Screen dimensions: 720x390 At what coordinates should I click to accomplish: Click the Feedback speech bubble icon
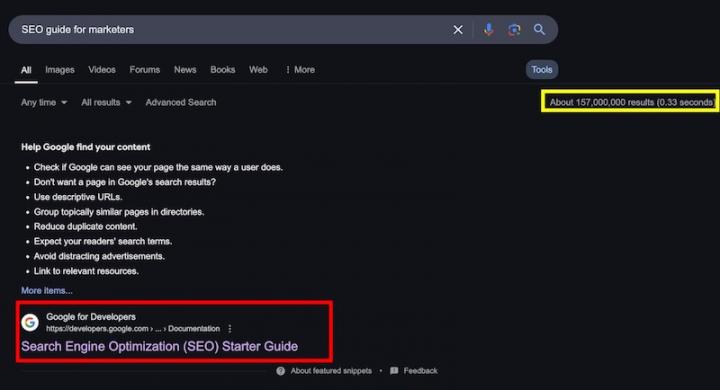coord(394,371)
